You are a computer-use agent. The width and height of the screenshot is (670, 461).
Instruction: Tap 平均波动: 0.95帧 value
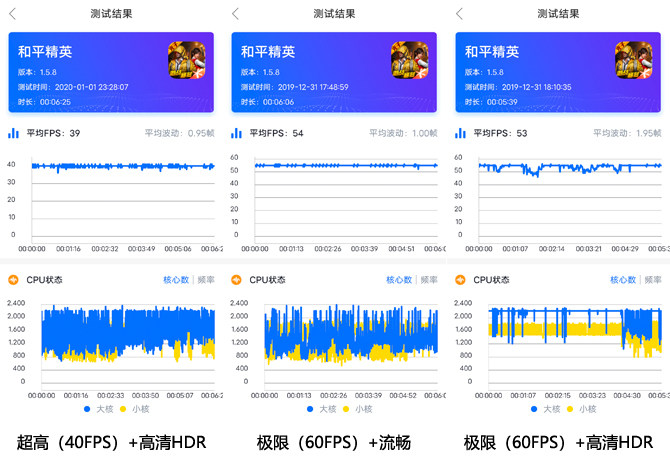click(x=179, y=133)
